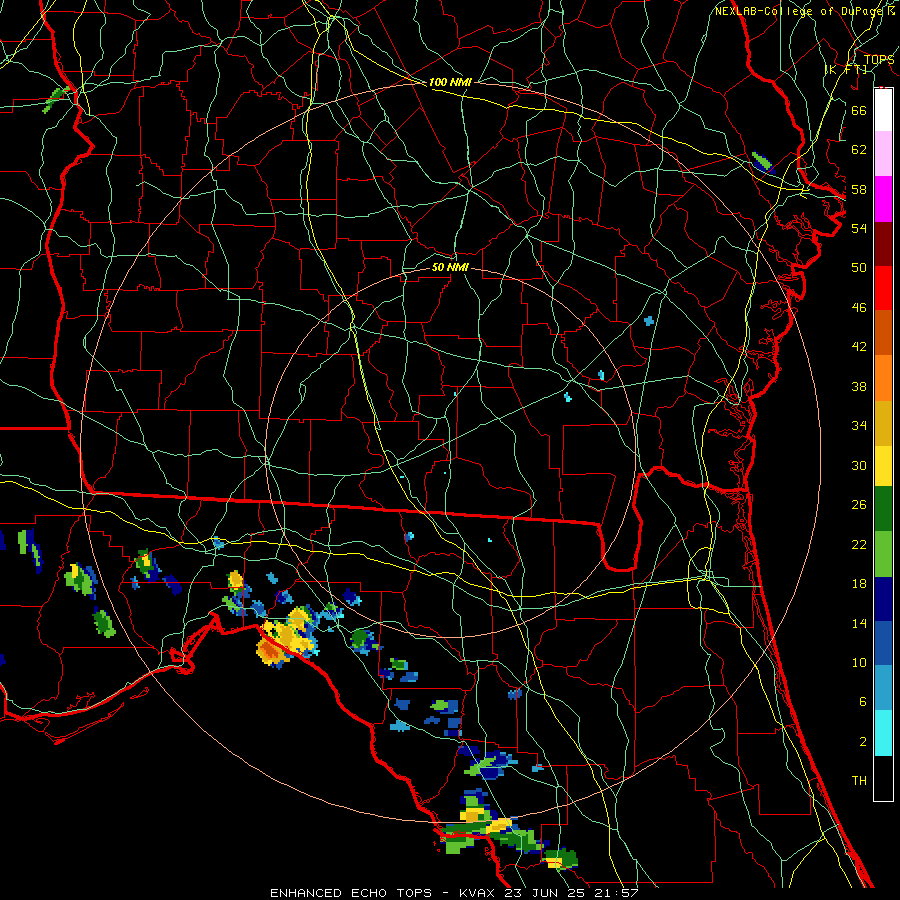The height and width of the screenshot is (900, 900).
Task: Click the legend value 34
Action: click(859, 426)
